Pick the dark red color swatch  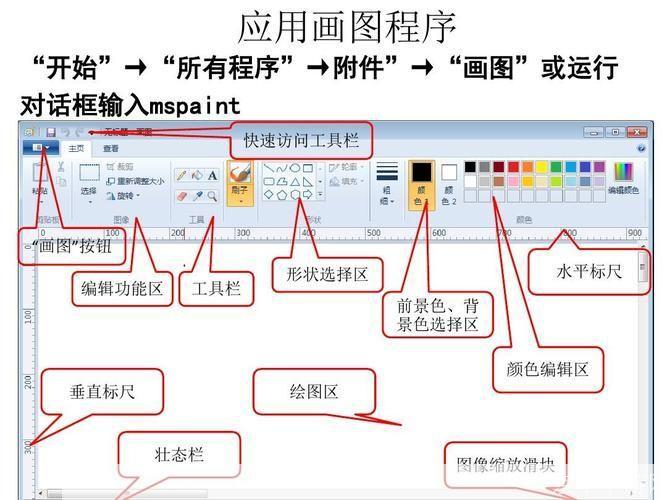pos(499,167)
